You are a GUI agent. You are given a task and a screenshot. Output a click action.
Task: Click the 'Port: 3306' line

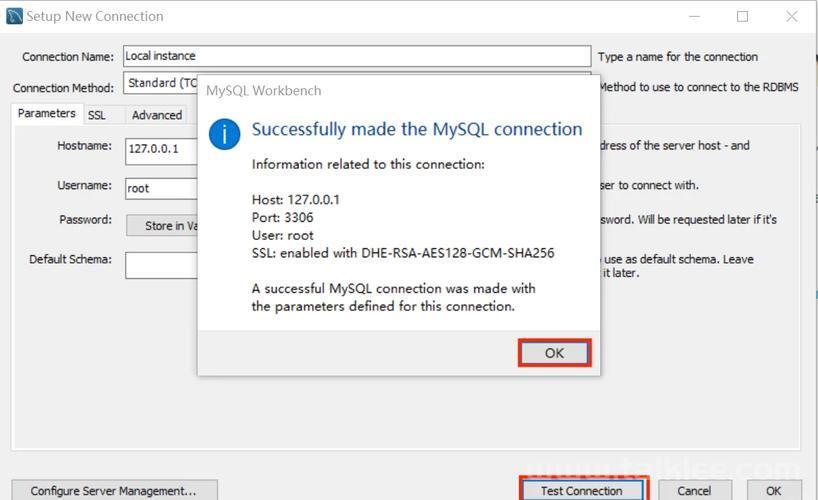click(282, 217)
